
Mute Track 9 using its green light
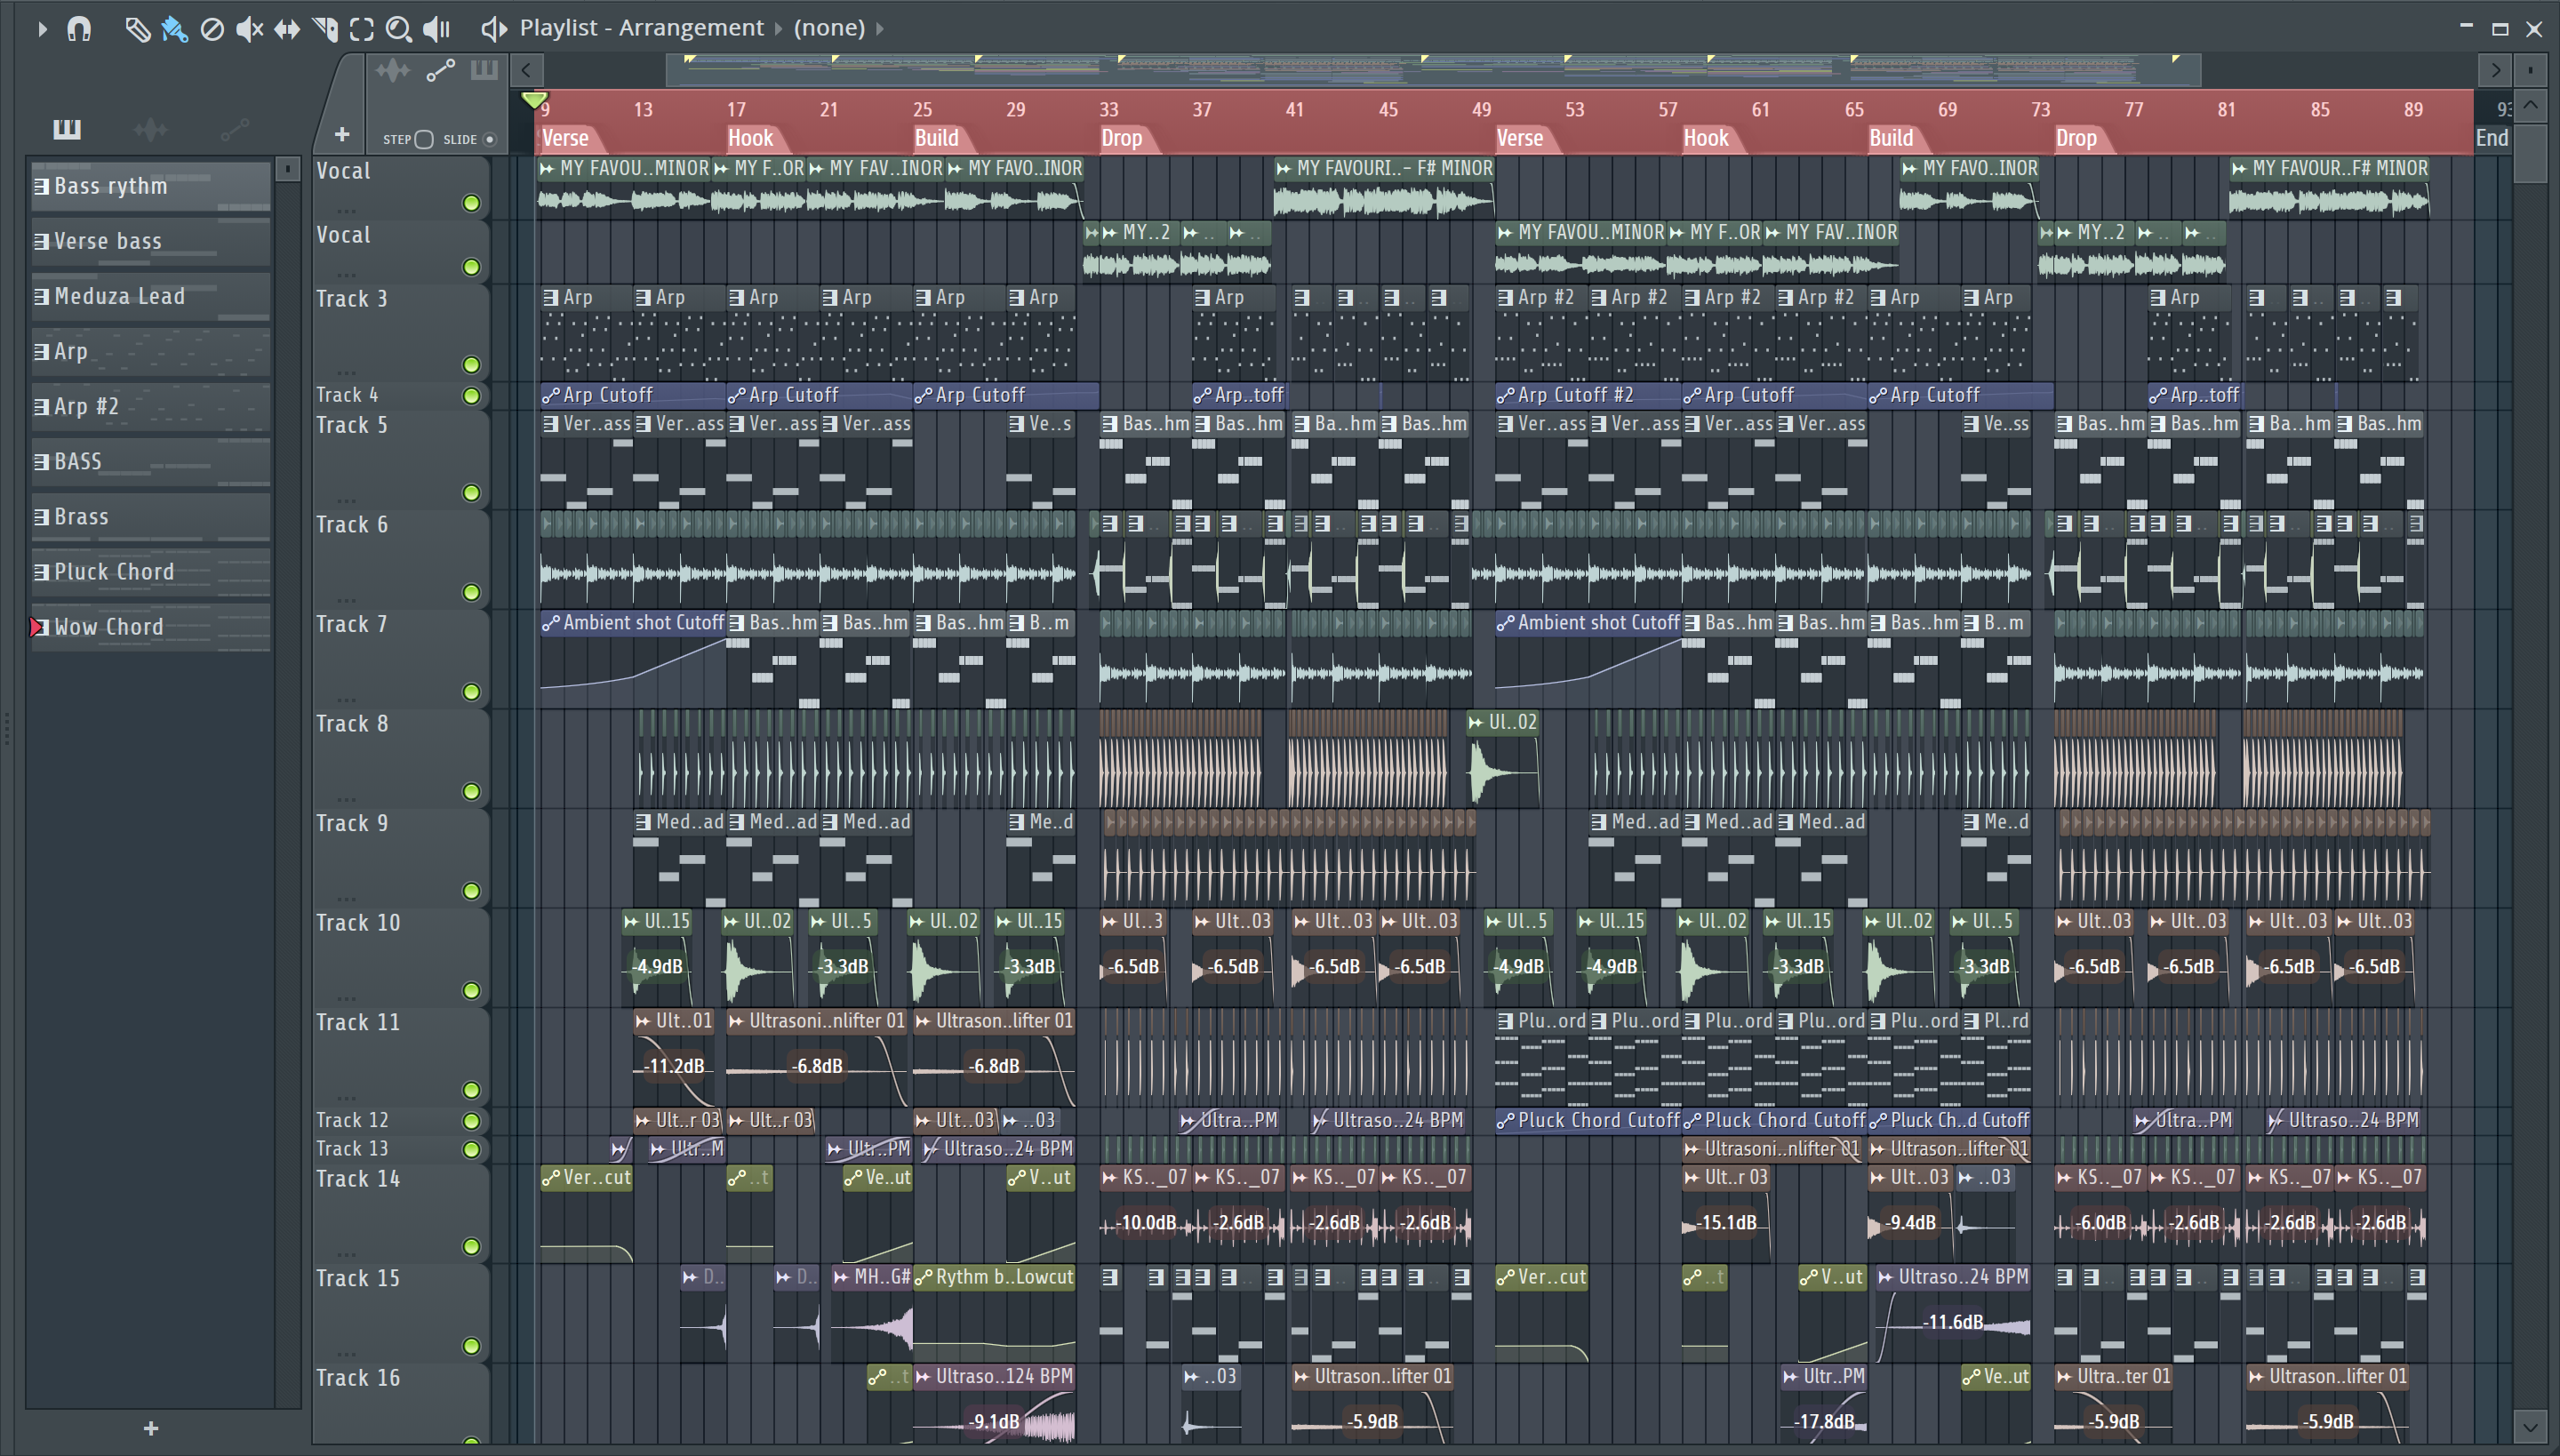click(471, 891)
